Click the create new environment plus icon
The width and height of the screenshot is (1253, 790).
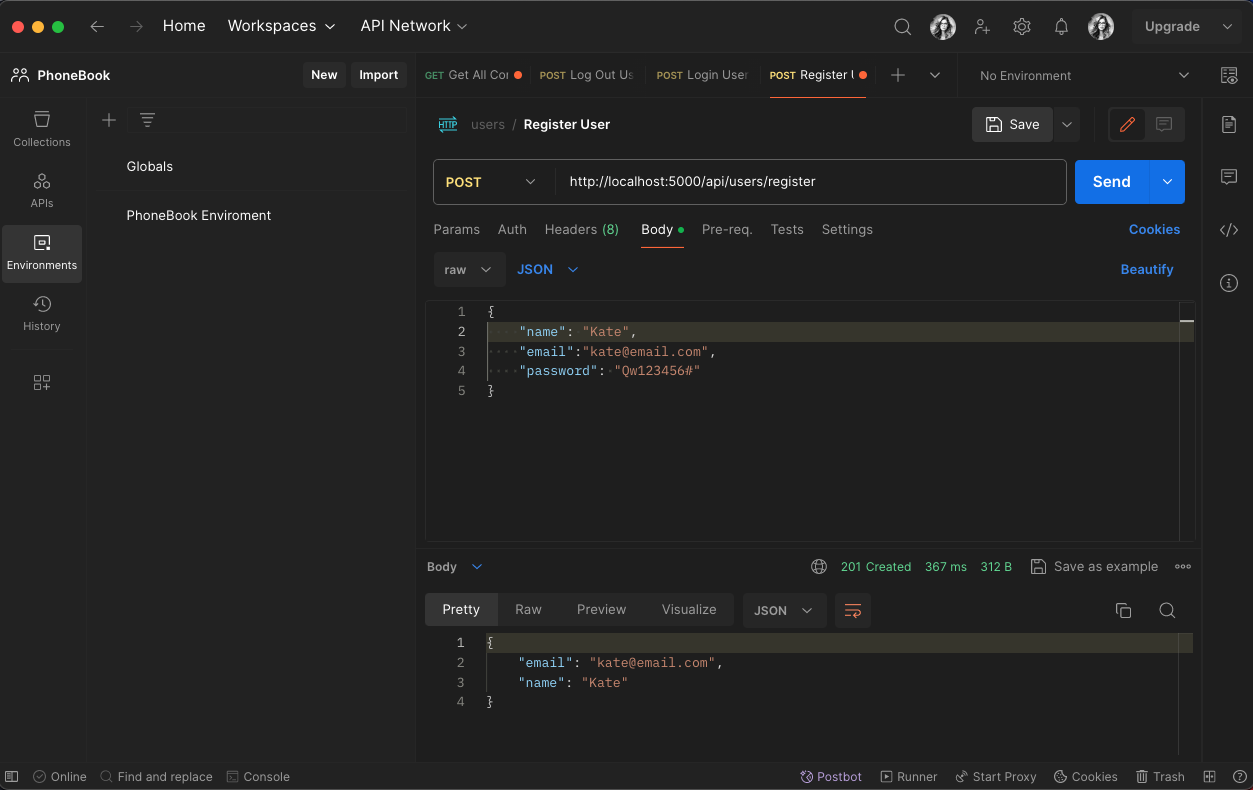109,120
